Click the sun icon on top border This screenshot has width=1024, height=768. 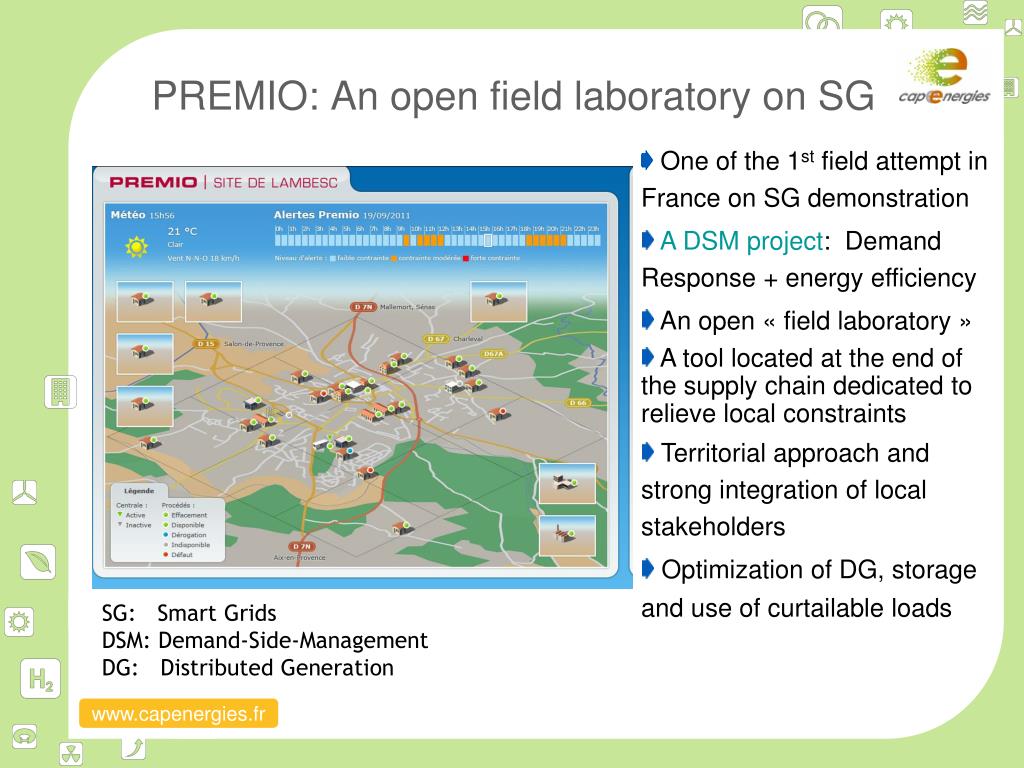point(896,20)
